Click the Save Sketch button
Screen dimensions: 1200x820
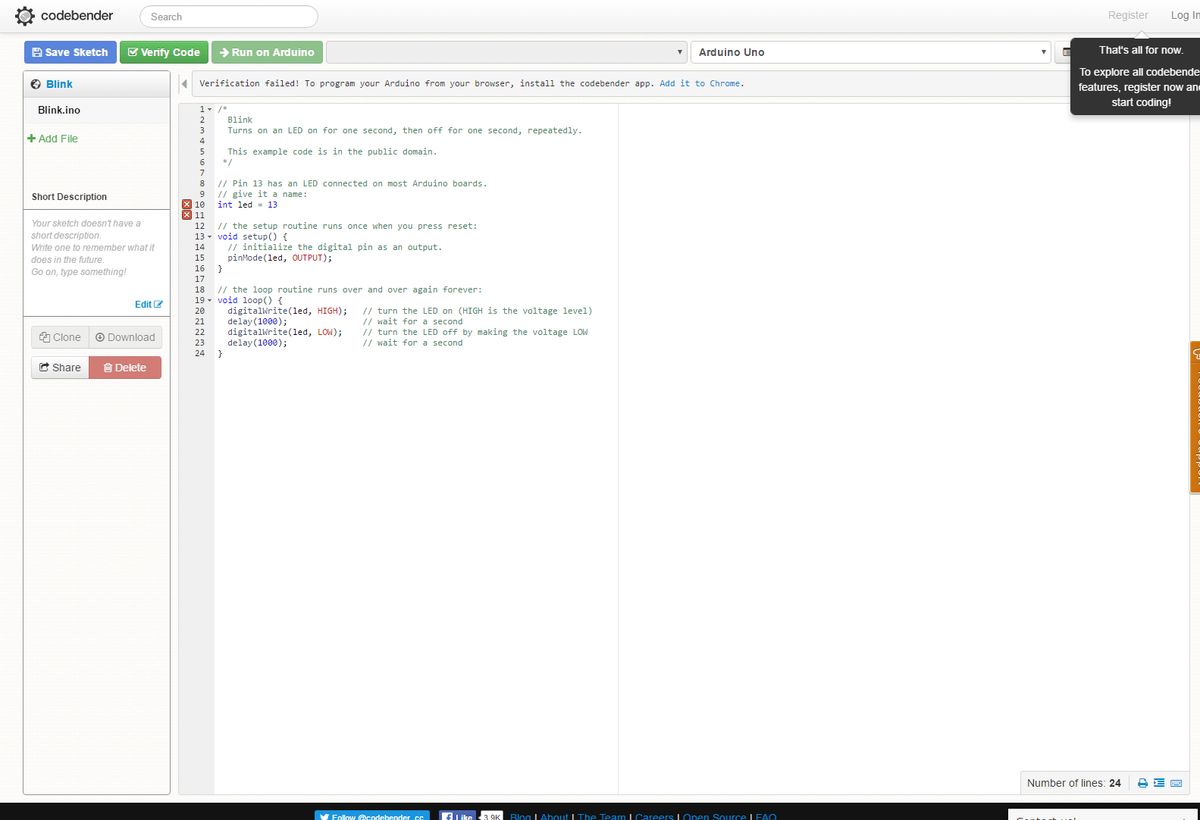point(69,51)
